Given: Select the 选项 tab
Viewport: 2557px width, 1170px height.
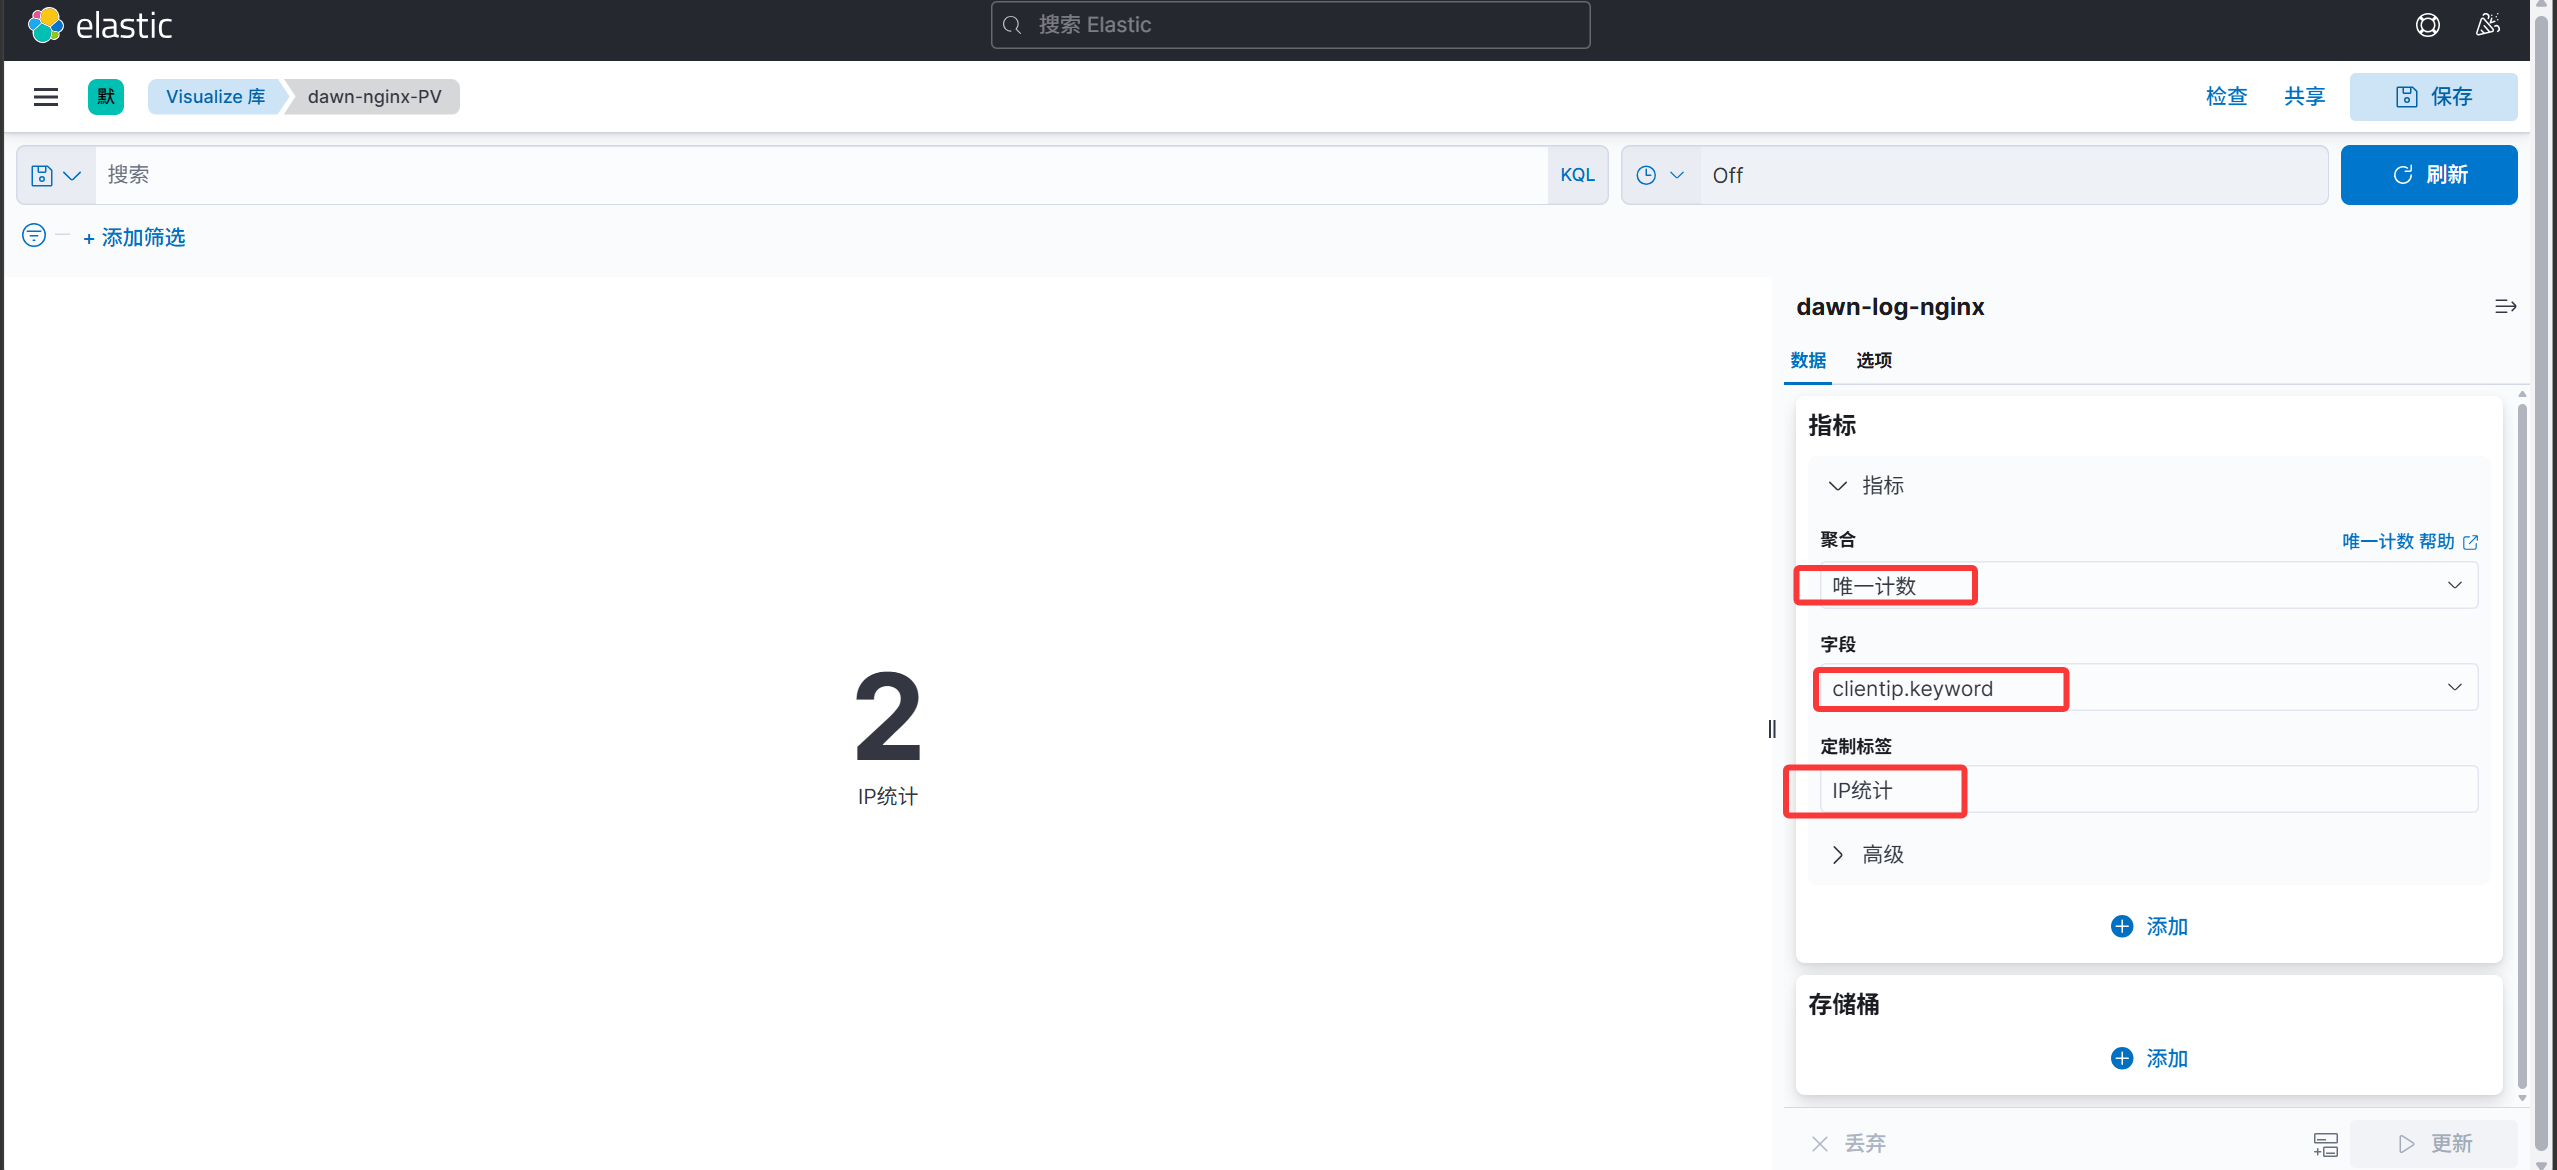Looking at the screenshot, I should [x=1874, y=361].
